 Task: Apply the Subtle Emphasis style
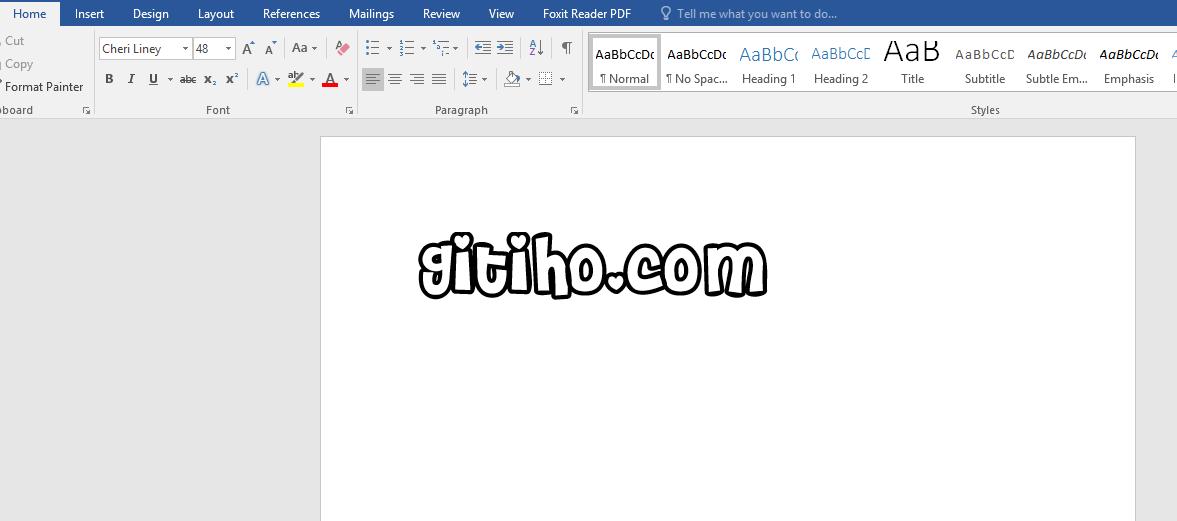coord(1057,62)
